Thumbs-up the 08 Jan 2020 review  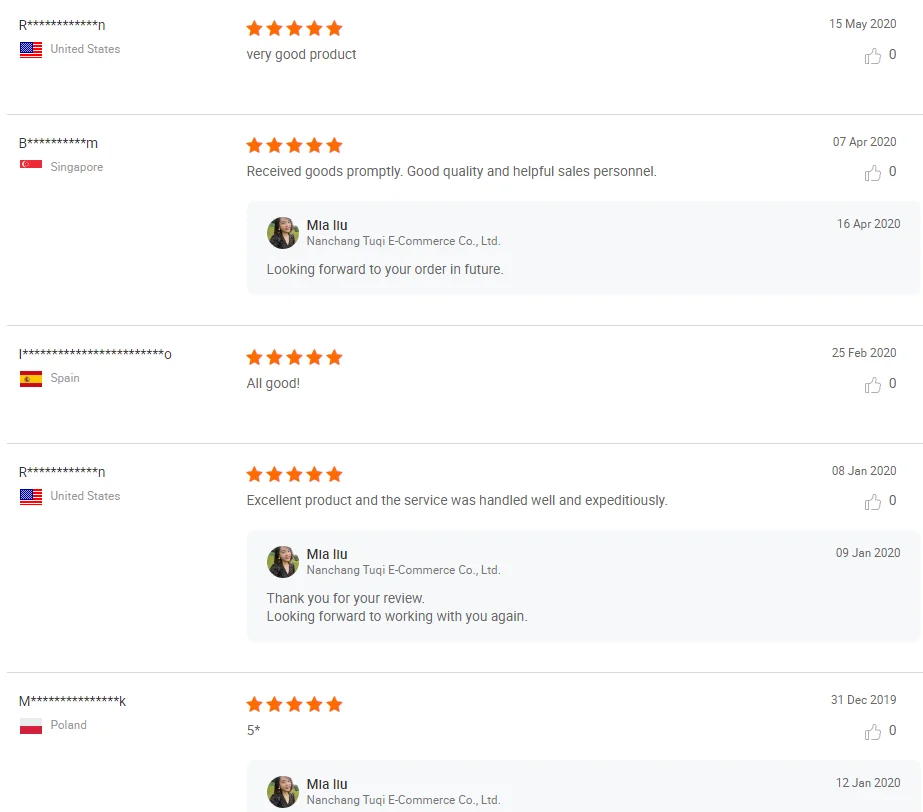point(872,502)
